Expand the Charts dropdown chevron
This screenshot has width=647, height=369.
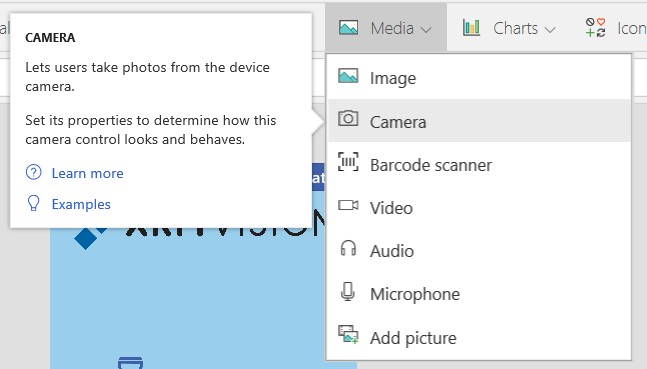[550, 29]
